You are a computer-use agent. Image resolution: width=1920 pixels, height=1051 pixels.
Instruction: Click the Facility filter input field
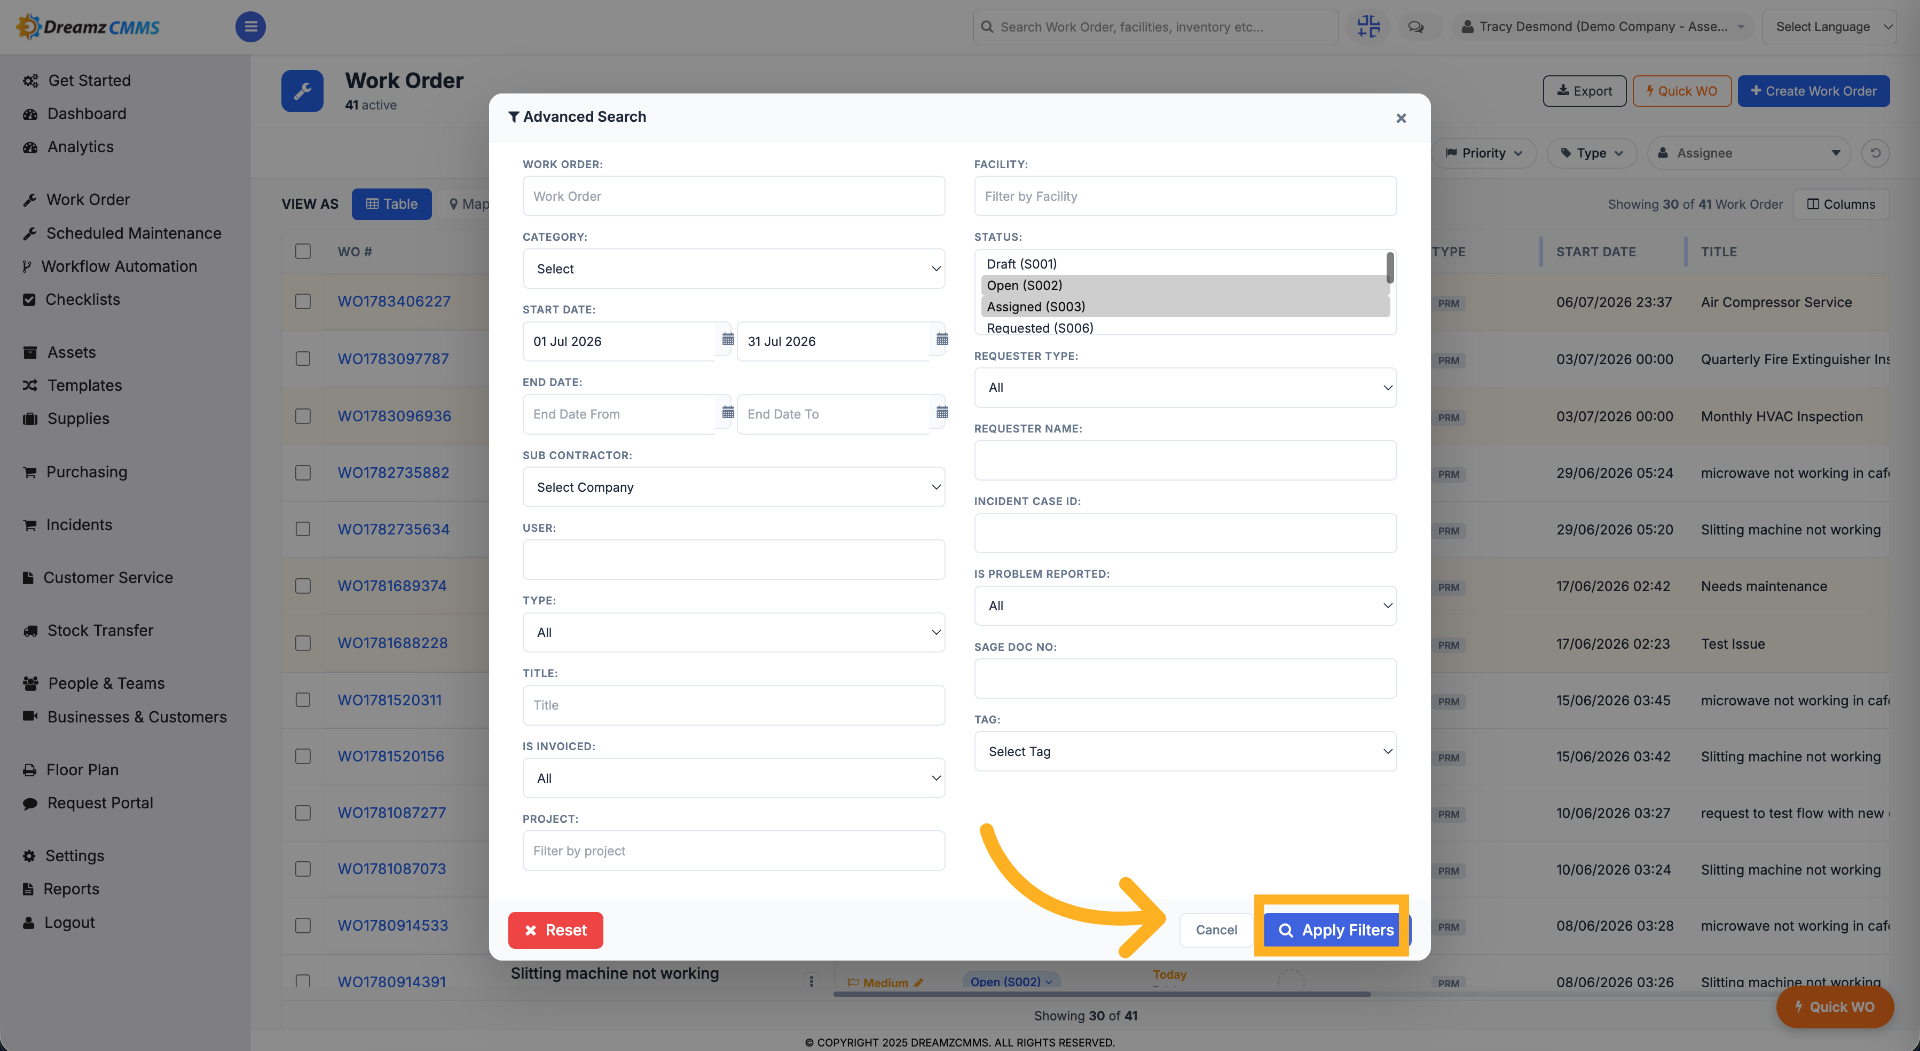click(x=1185, y=196)
